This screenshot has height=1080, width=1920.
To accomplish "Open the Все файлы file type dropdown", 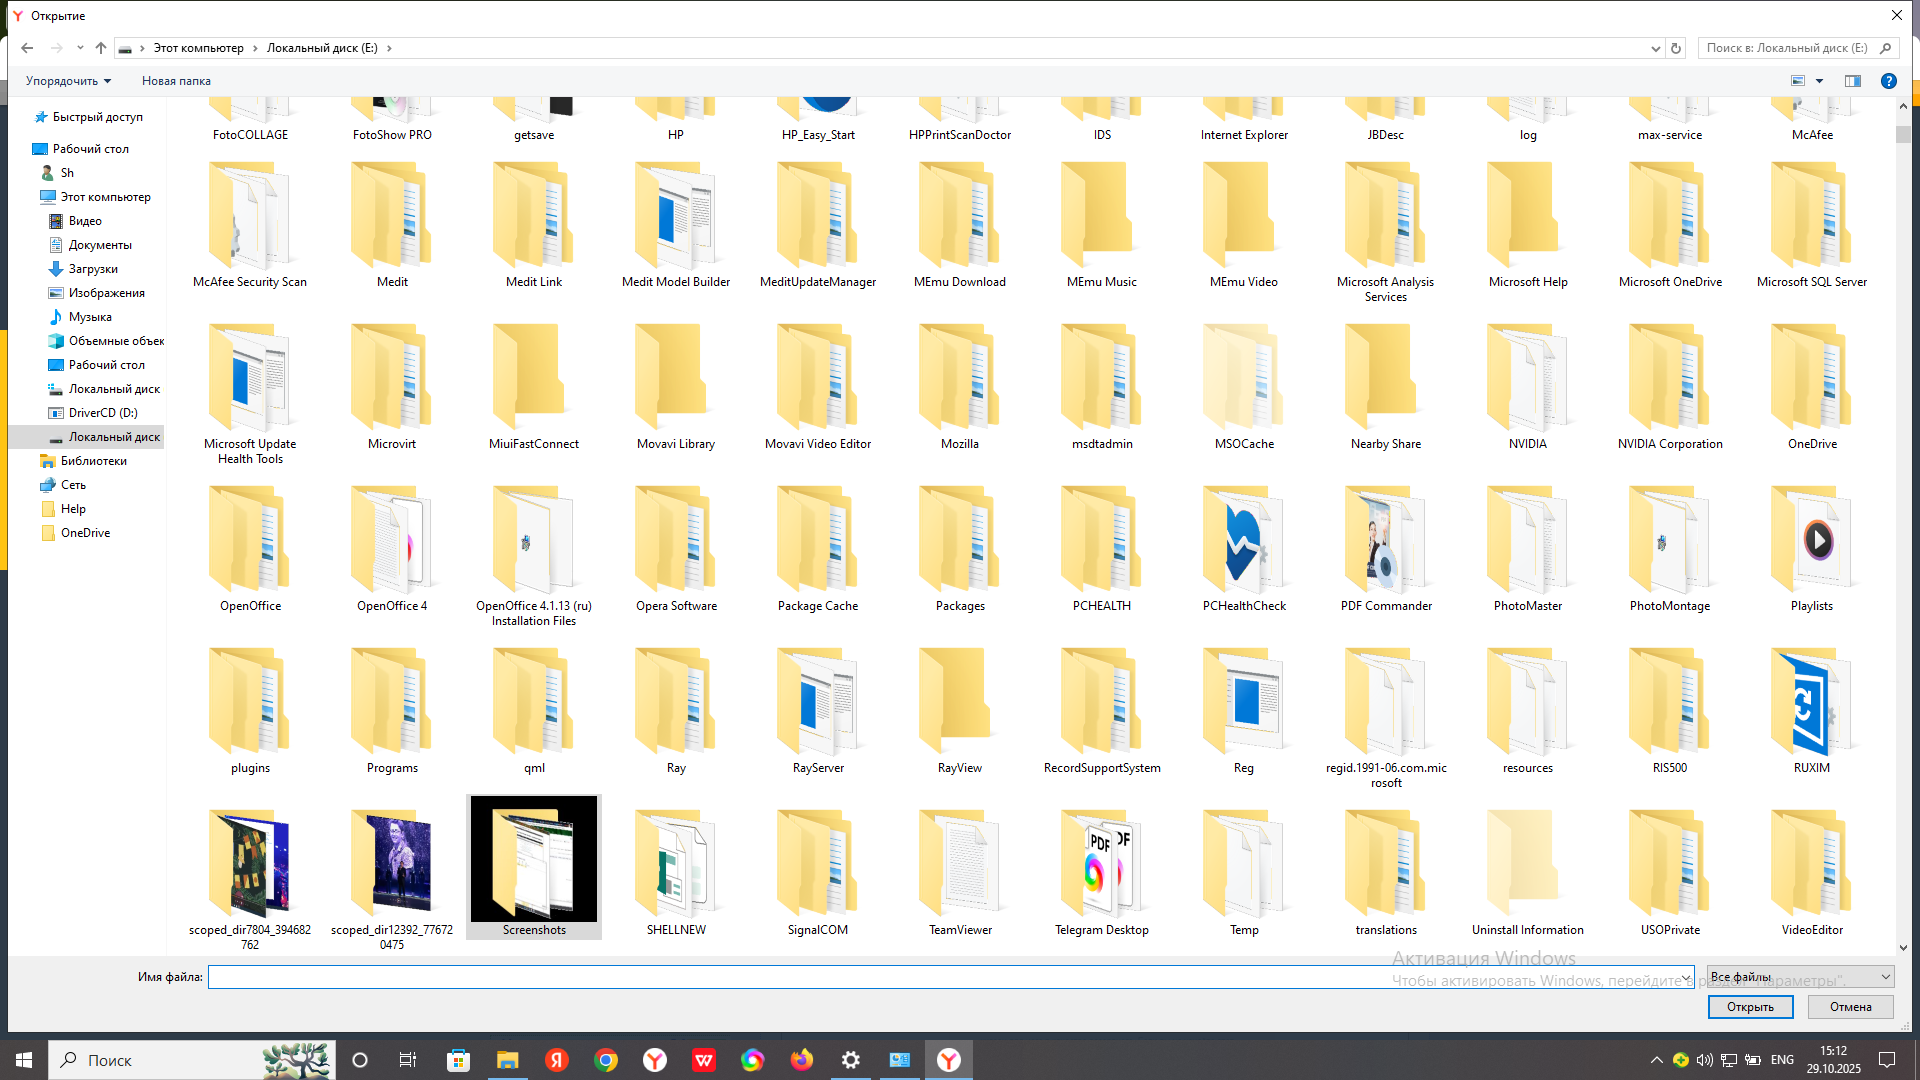I will click(1799, 977).
